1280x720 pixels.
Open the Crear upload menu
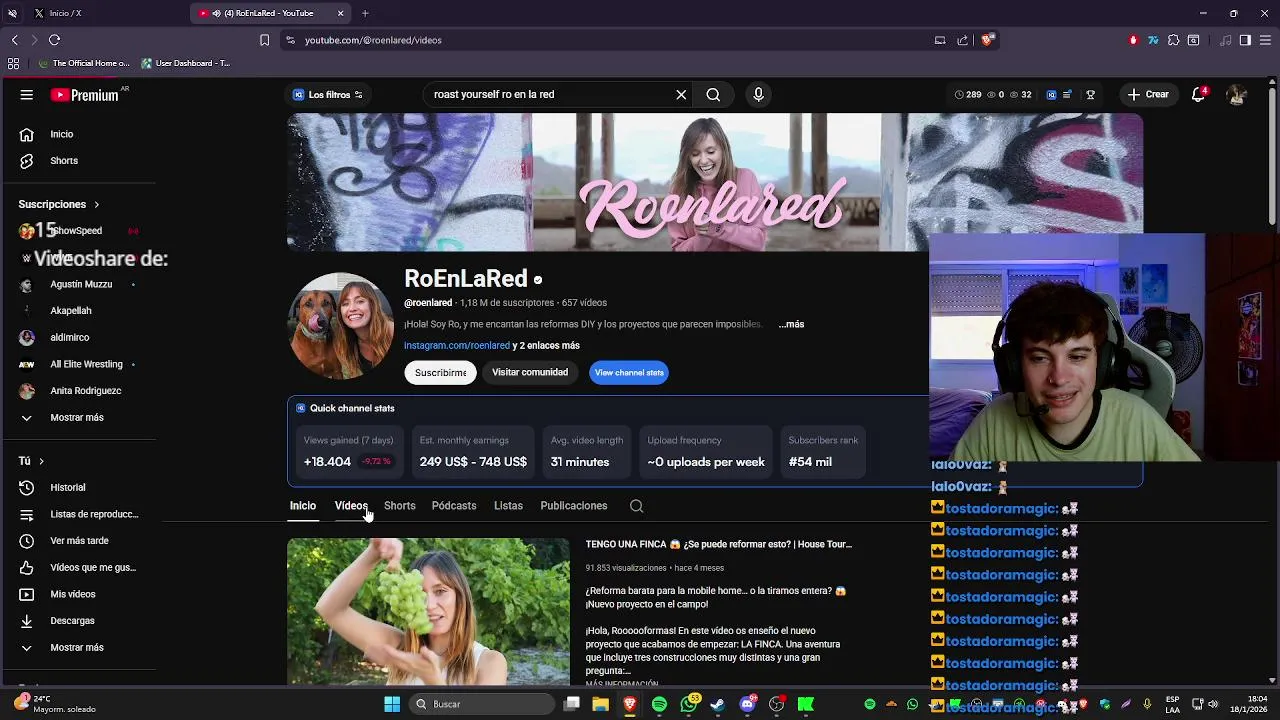coord(1147,95)
